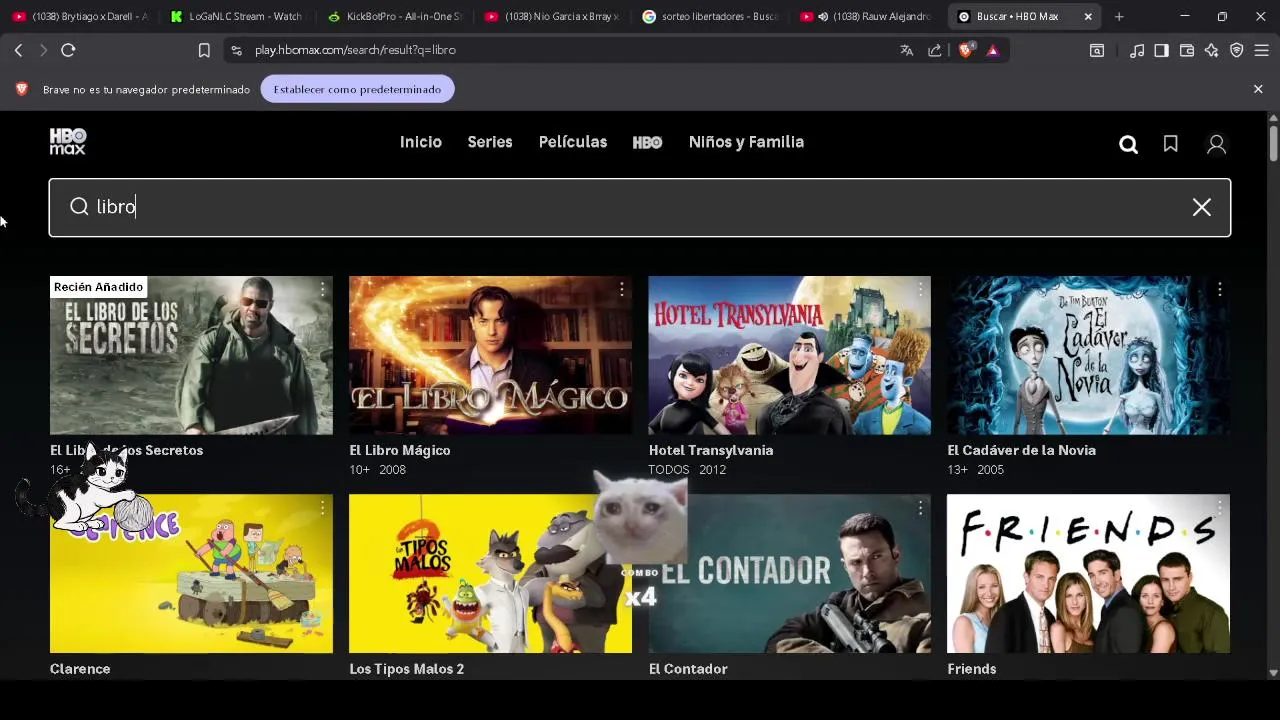Open Series in the navigation
Viewport: 1280px width, 720px height.
tap(490, 142)
